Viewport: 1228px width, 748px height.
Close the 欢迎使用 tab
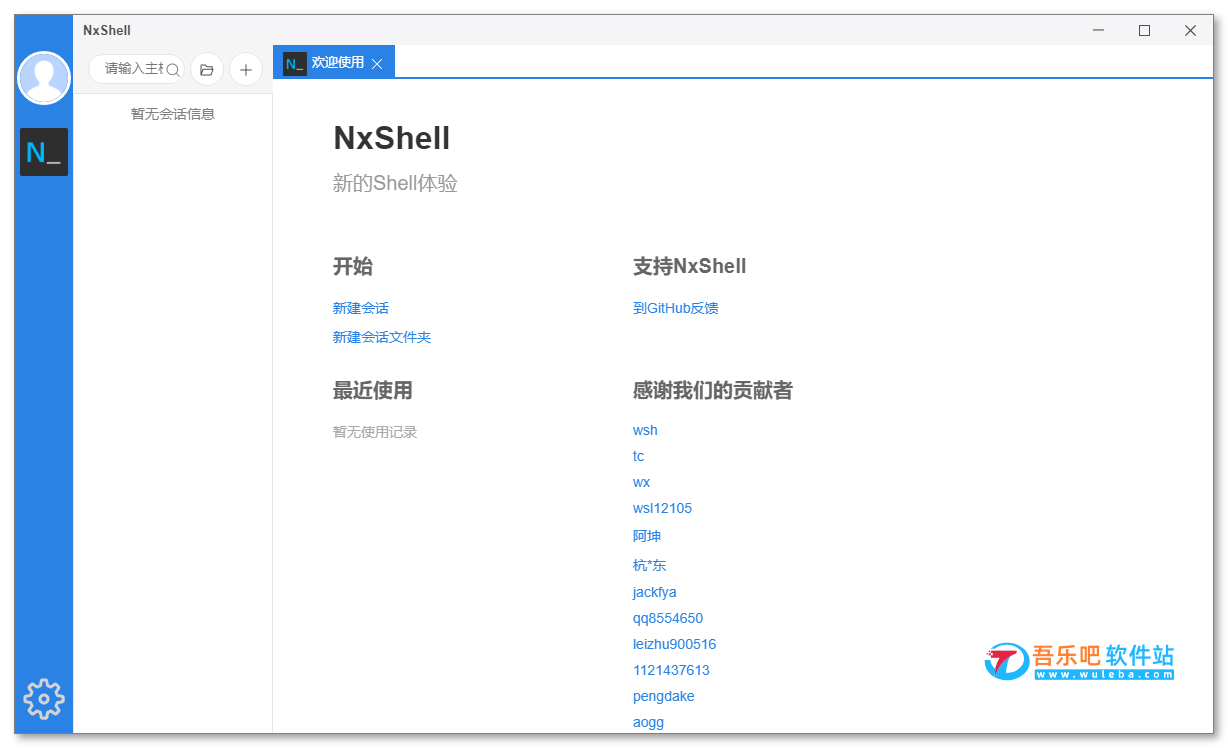[x=377, y=63]
